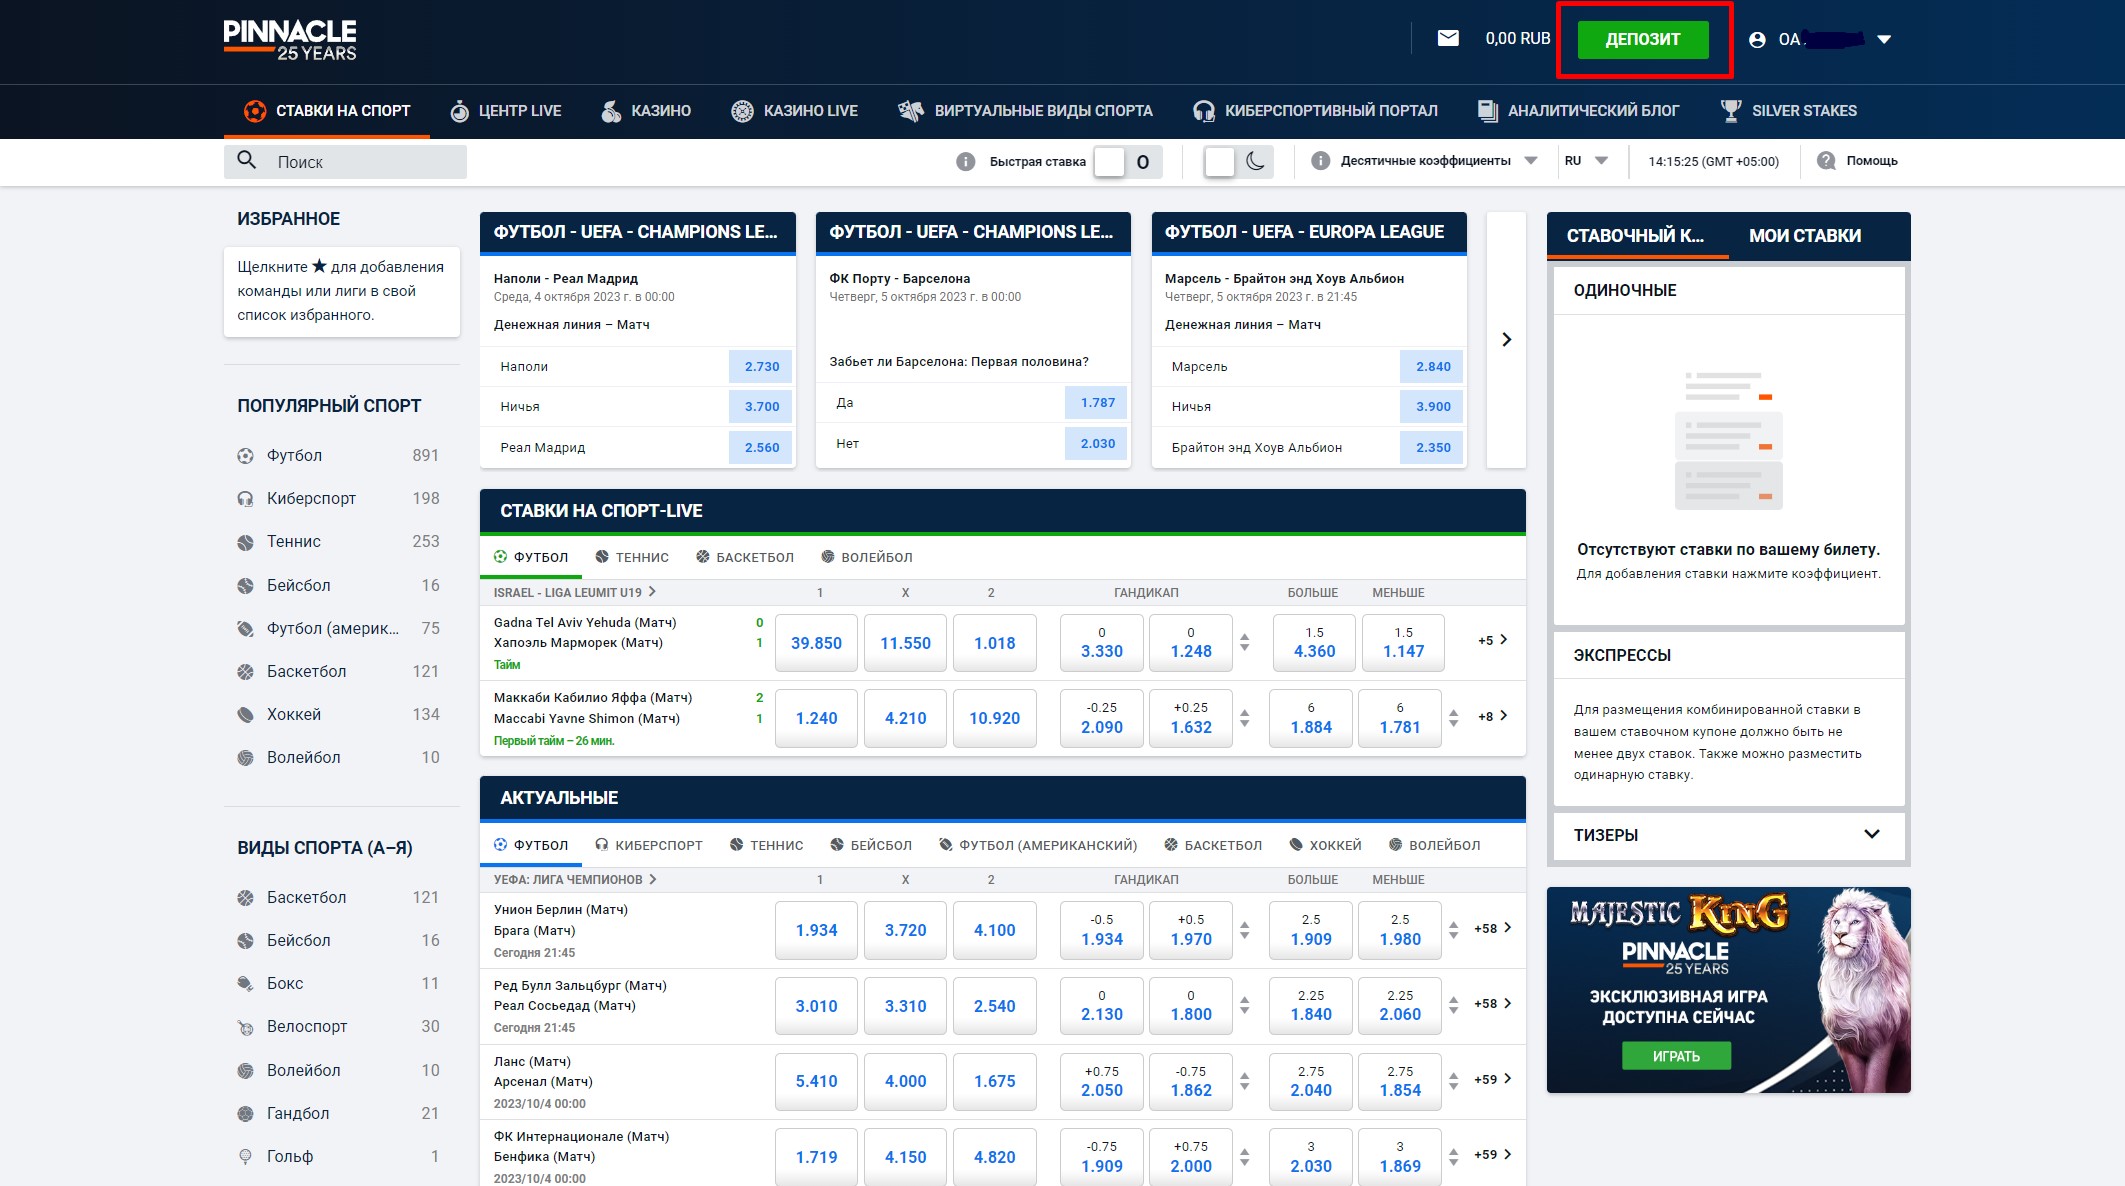Click the user account avatar icon
The image size is (2125, 1186).
(1757, 40)
